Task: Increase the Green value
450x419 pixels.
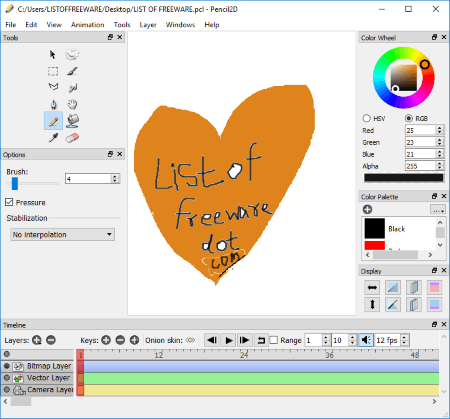Action: pos(440,140)
